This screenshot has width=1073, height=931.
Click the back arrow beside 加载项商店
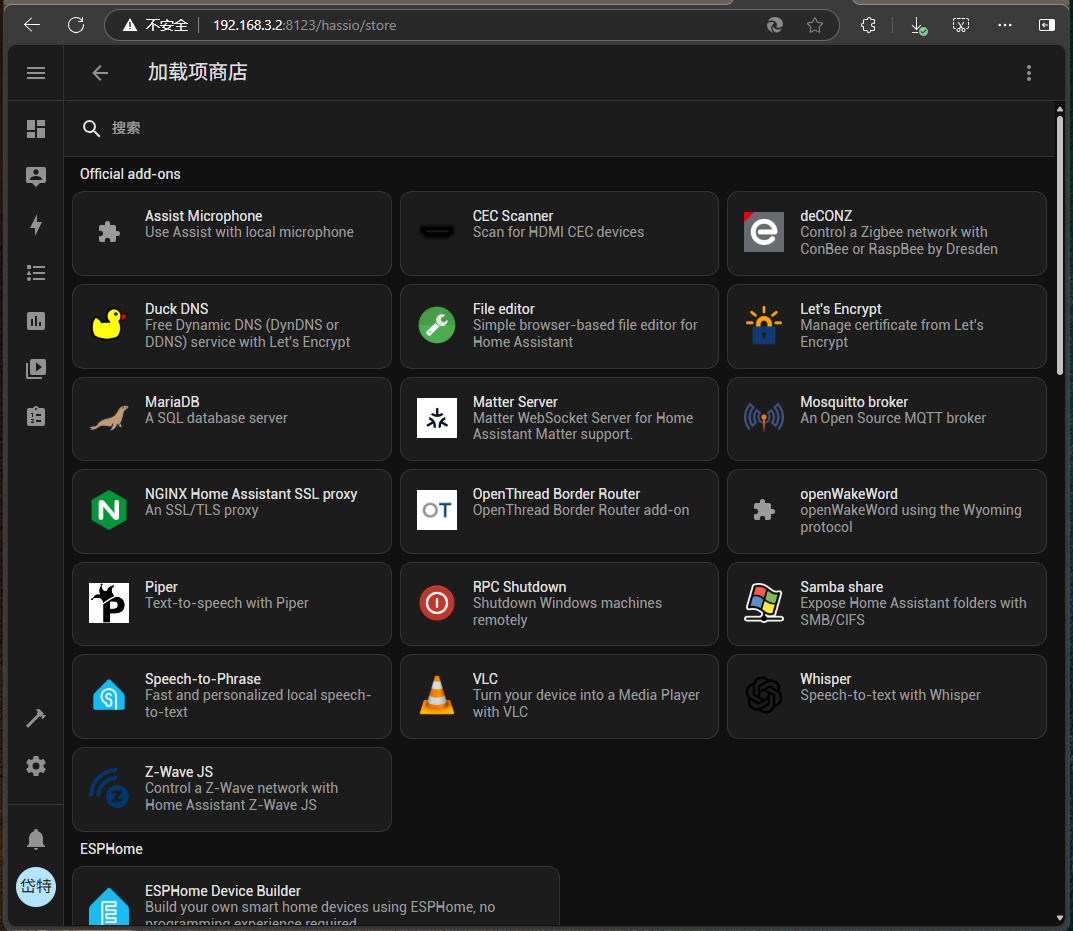tap(100, 73)
